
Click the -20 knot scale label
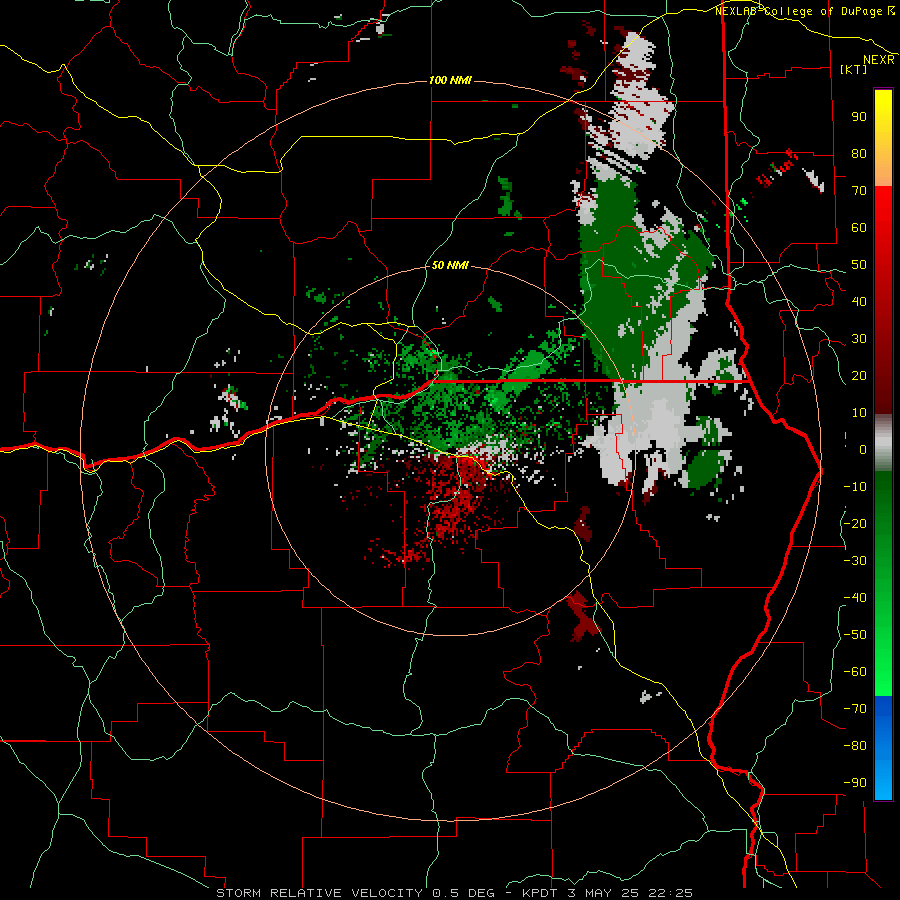pos(855,523)
